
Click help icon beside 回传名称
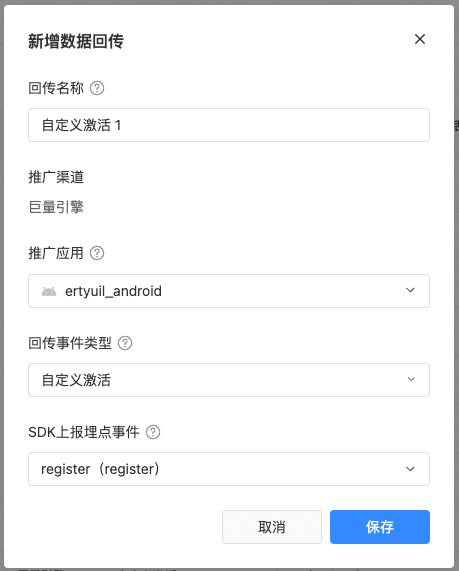point(97,88)
